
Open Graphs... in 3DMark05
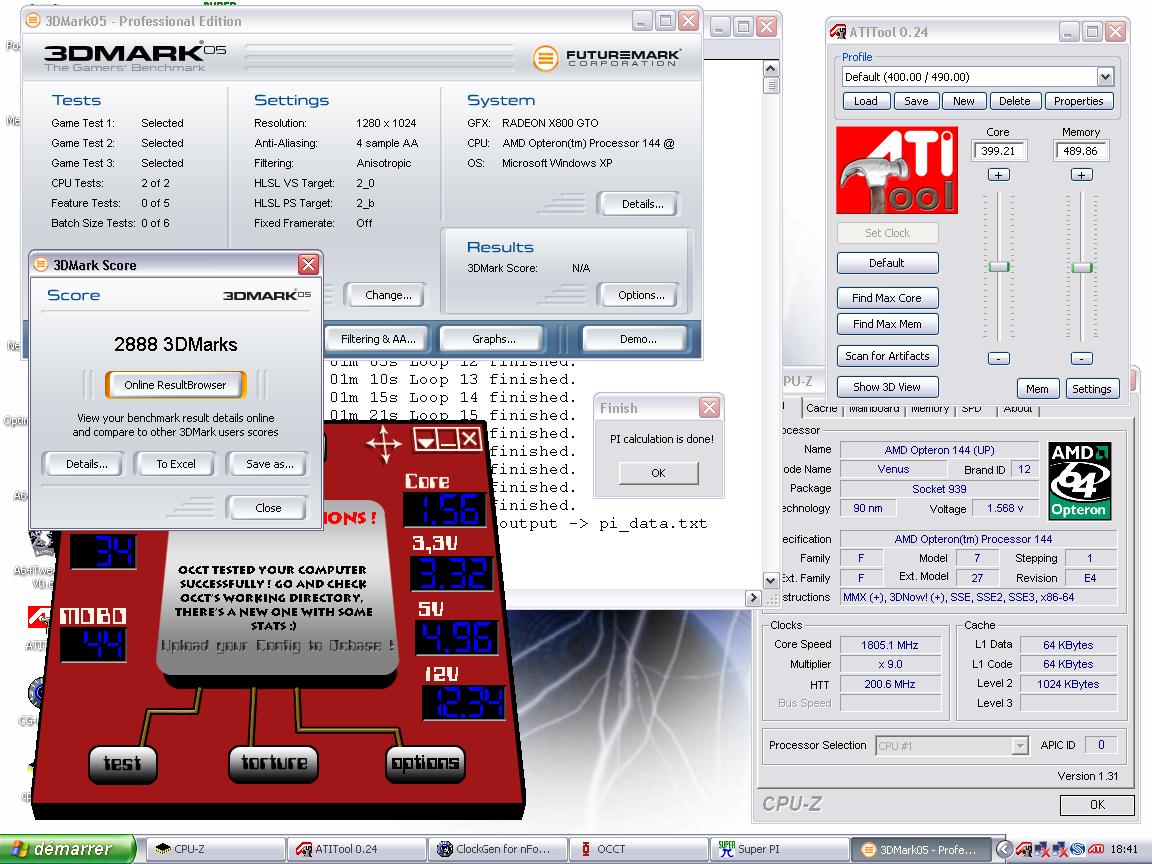click(494, 339)
